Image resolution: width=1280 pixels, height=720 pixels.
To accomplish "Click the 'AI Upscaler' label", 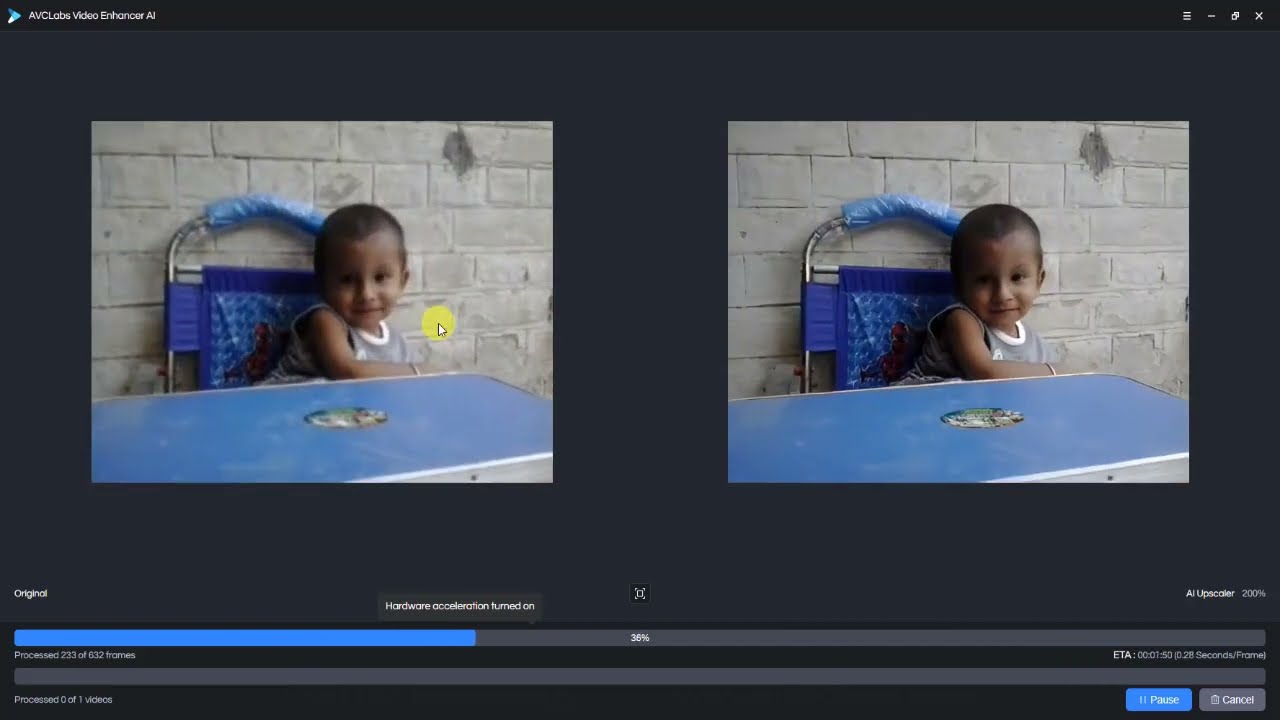I will (x=1210, y=593).
